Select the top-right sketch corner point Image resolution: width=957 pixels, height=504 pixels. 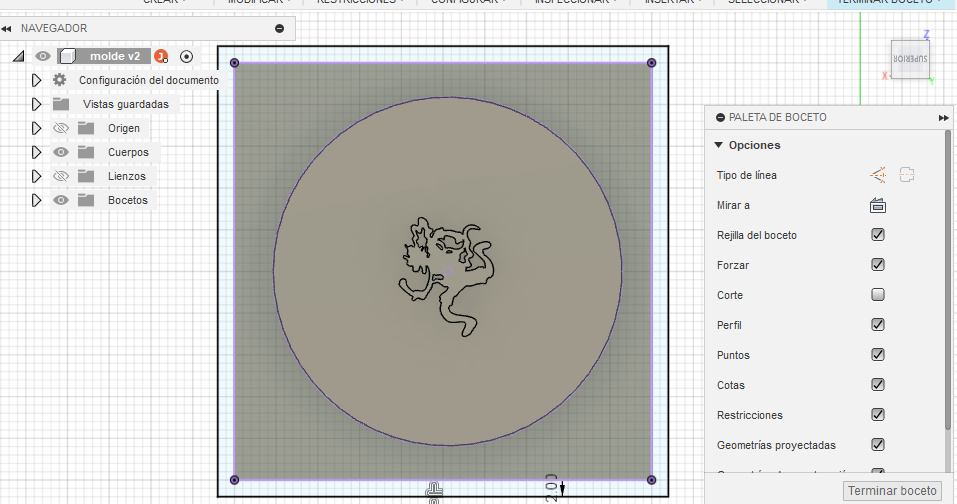[651, 63]
